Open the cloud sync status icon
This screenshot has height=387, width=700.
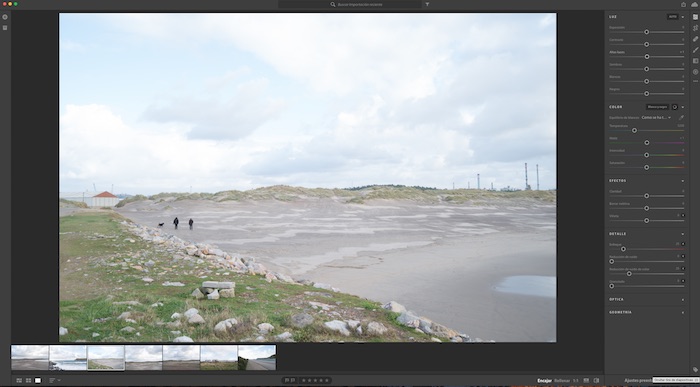point(695,4)
